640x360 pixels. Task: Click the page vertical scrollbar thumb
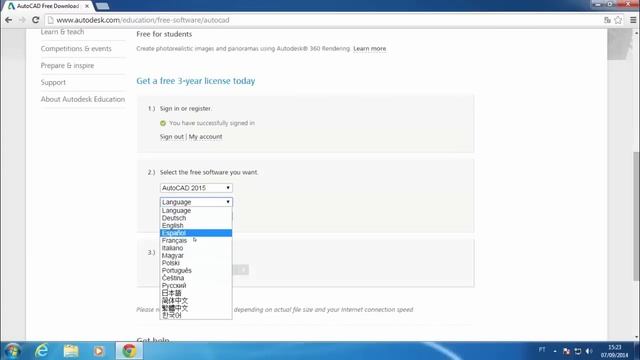point(636,216)
